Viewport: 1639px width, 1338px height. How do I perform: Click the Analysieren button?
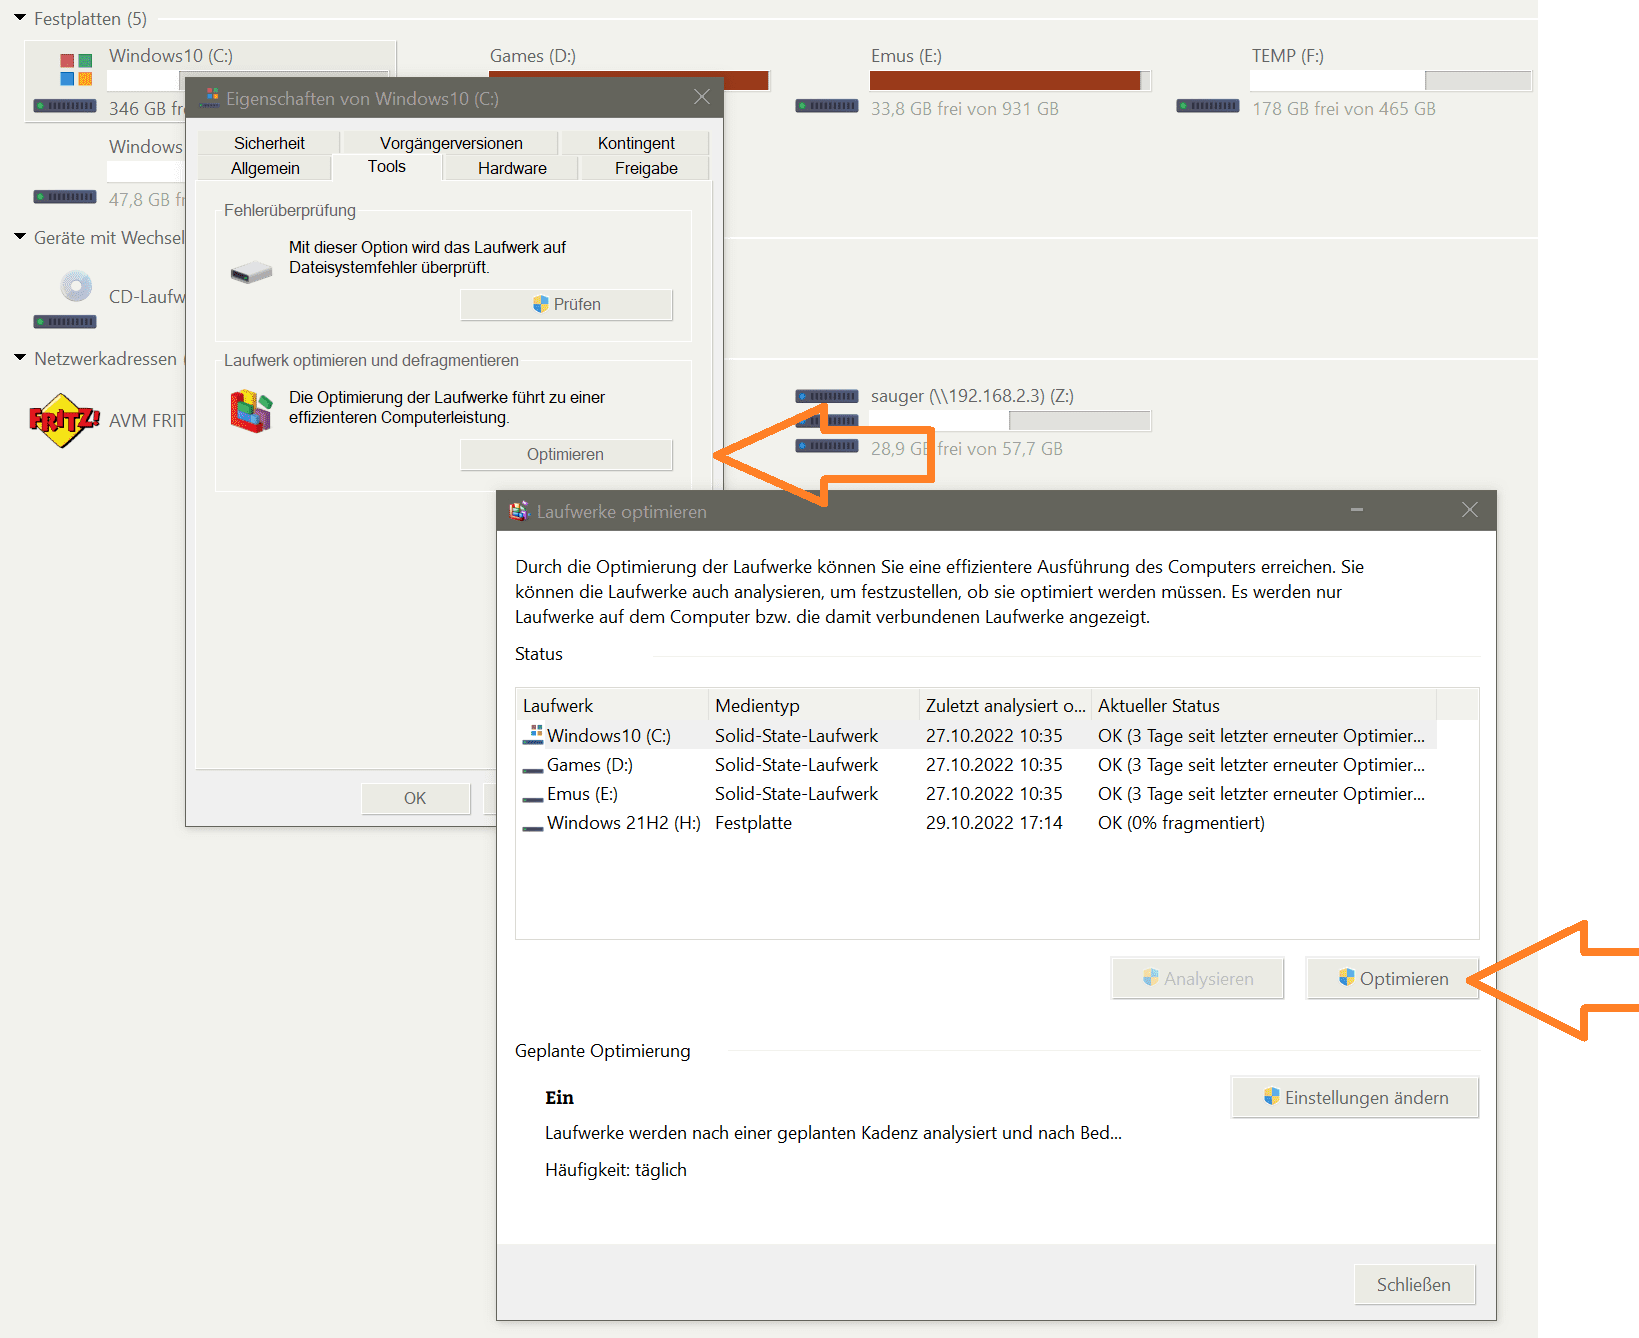coord(1198,978)
